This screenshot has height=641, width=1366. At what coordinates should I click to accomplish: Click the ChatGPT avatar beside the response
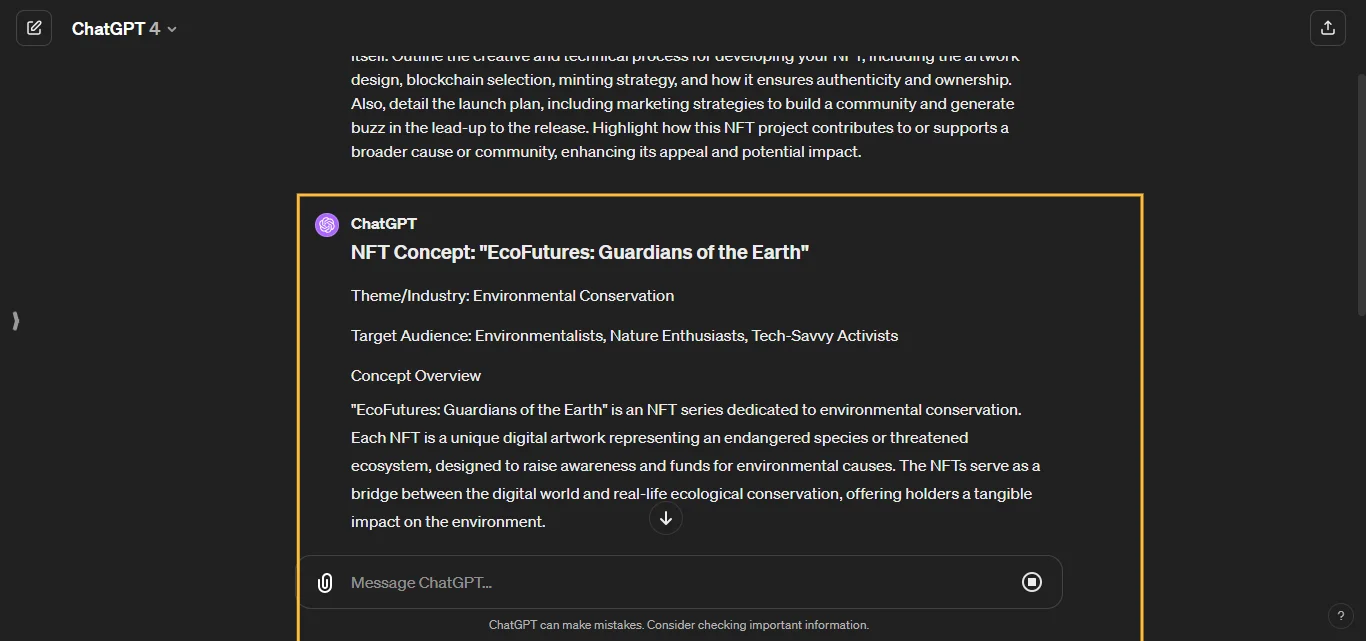tap(327, 224)
